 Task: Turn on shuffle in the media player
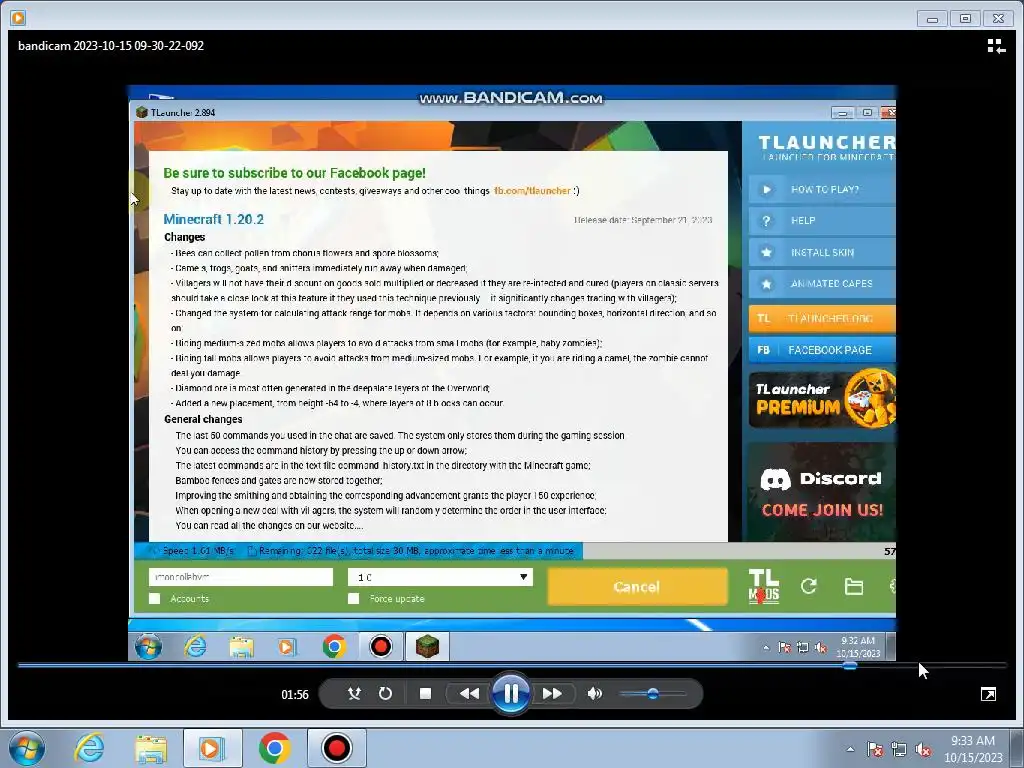point(354,694)
